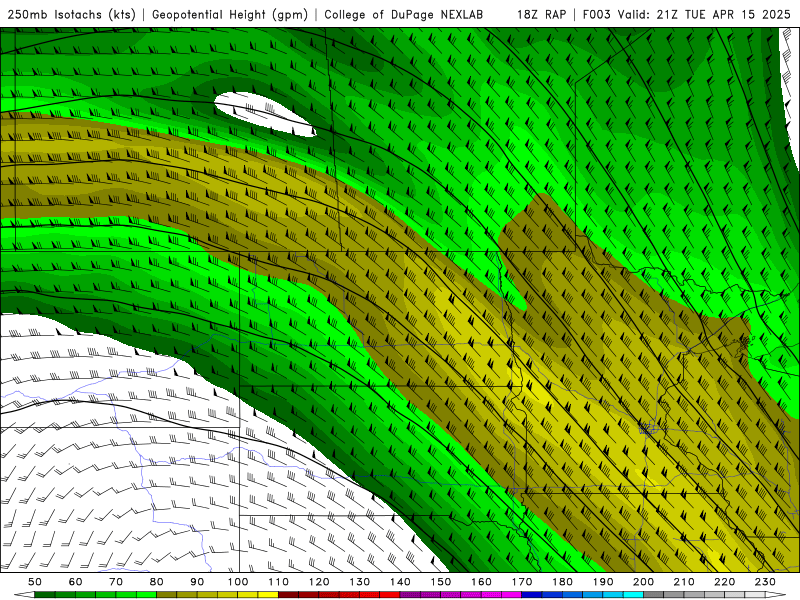Click the "250mb Isotachs (kts)" title text
The height and width of the screenshot is (600, 800).
pos(71,14)
